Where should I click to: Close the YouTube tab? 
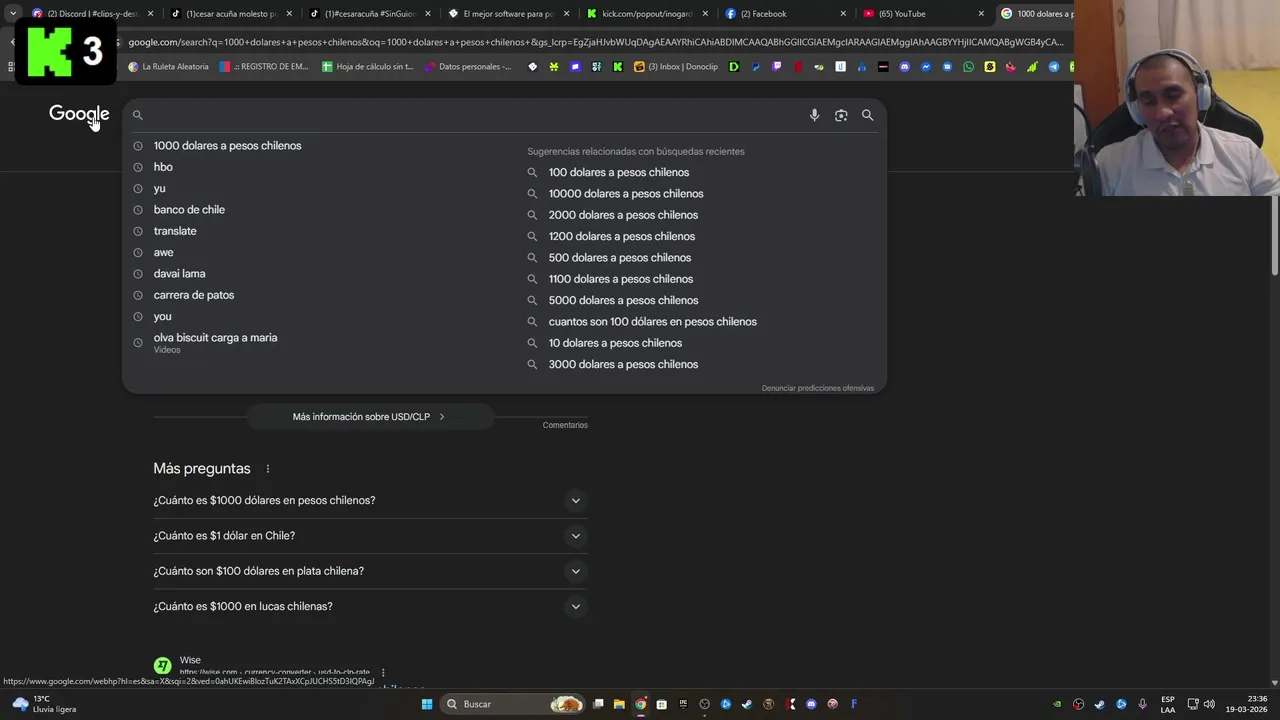click(x=981, y=14)
